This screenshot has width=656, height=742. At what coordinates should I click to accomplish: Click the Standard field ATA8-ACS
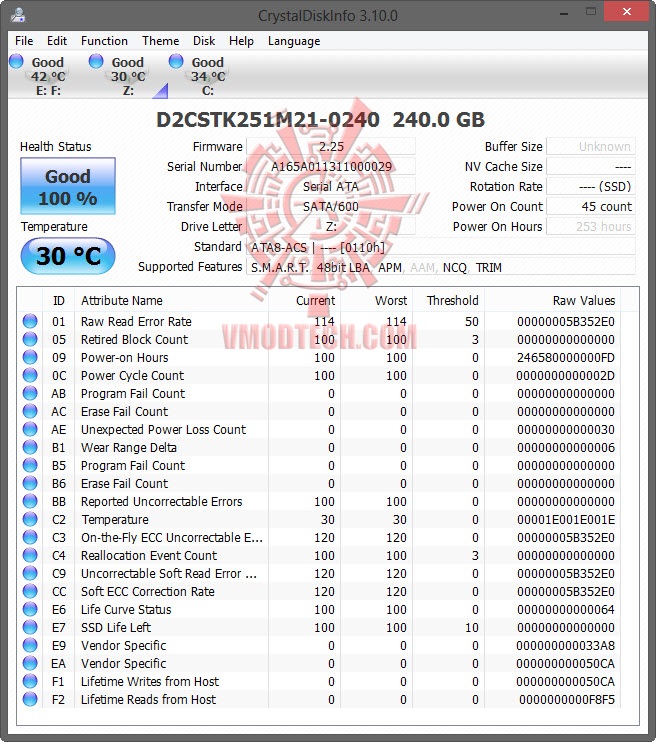click(x=441, y=247)
